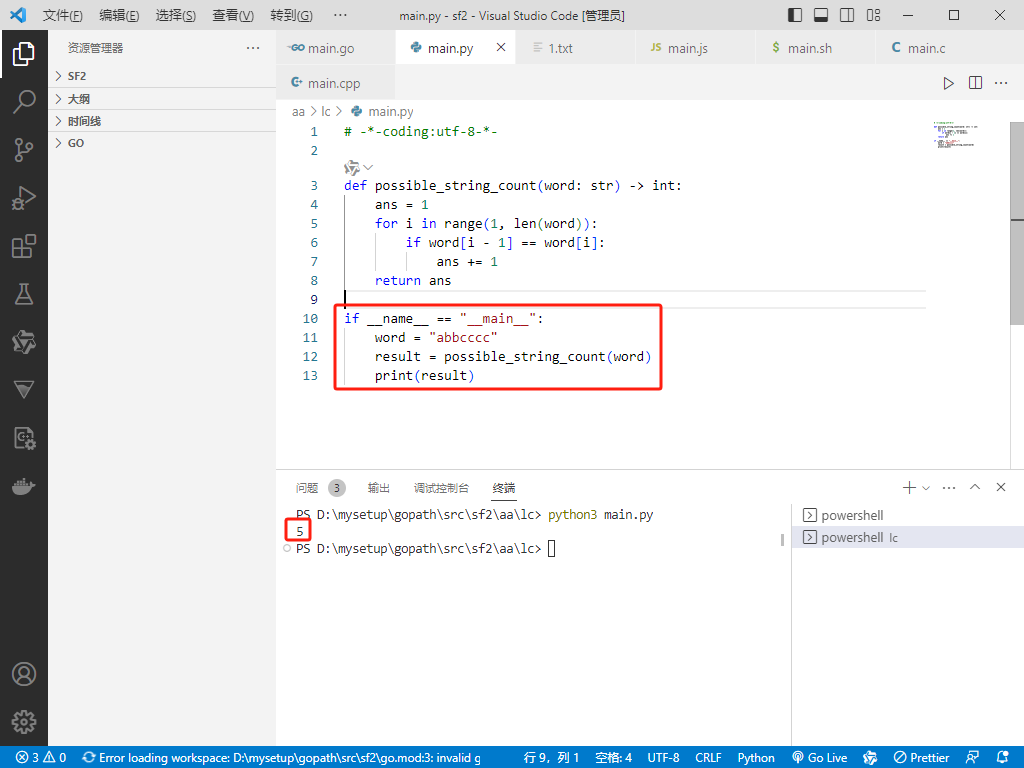Open Explorer panel More Actions ellipsis
Image resolution: width=1024 pixels, height=768 pixels.
point(253,48)
